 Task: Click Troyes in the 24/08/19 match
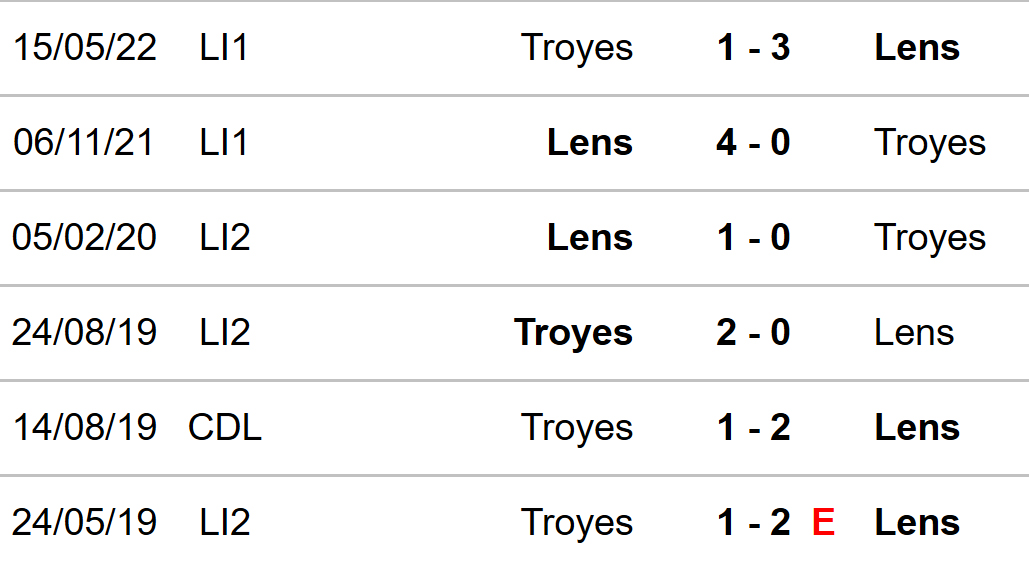click(573, 333)
